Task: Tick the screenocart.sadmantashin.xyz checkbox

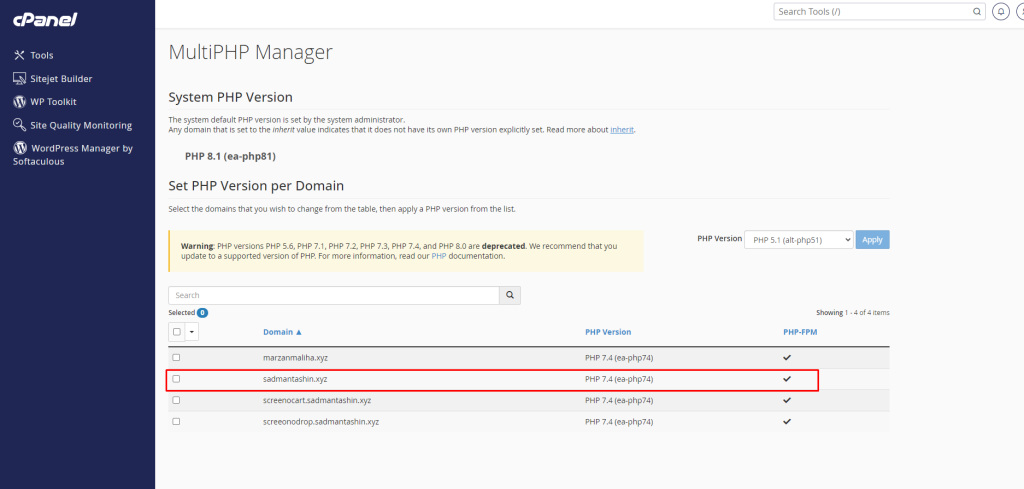Action: pos(176,400)
